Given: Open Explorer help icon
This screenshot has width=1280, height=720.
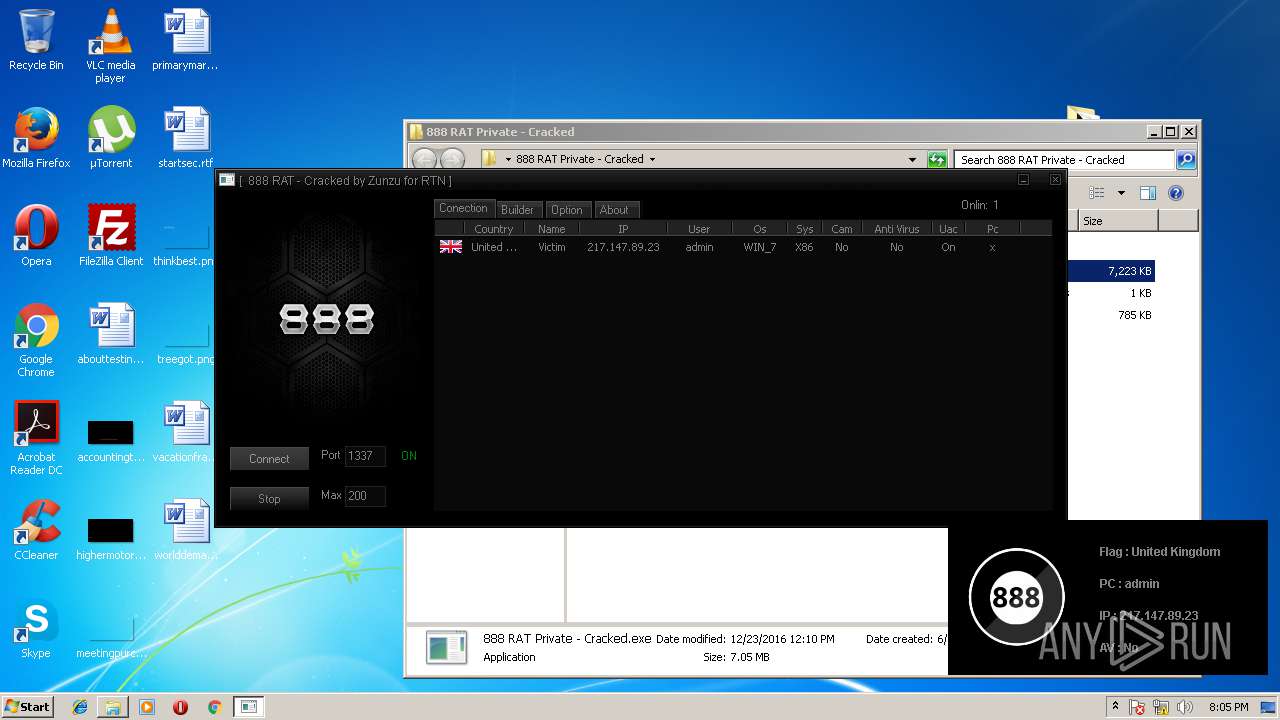Looking at the screenshot, I should (1176, 193).
